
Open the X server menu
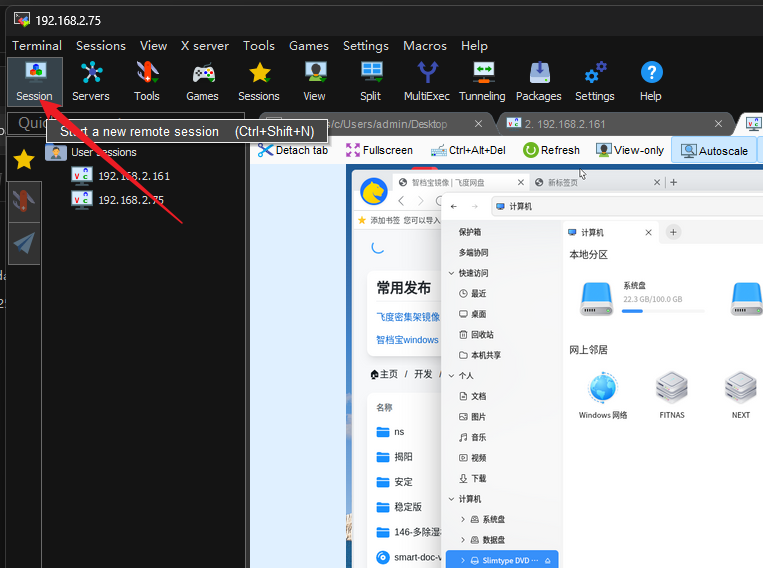205,46
